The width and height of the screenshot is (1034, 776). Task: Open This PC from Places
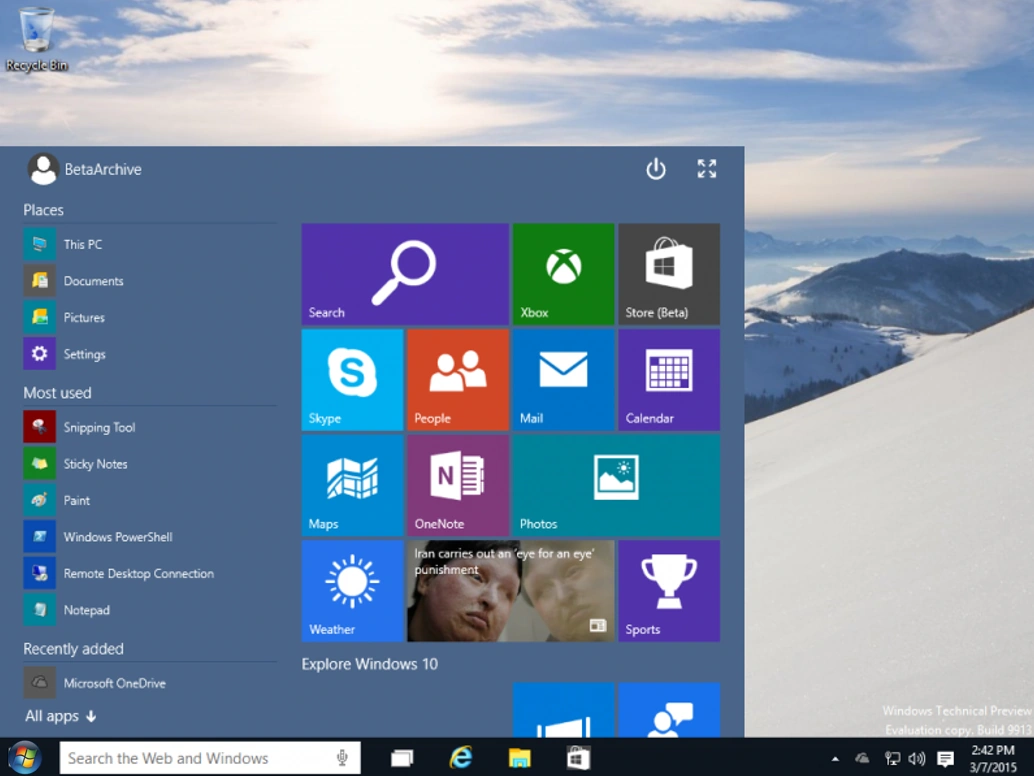coord(150,244)
